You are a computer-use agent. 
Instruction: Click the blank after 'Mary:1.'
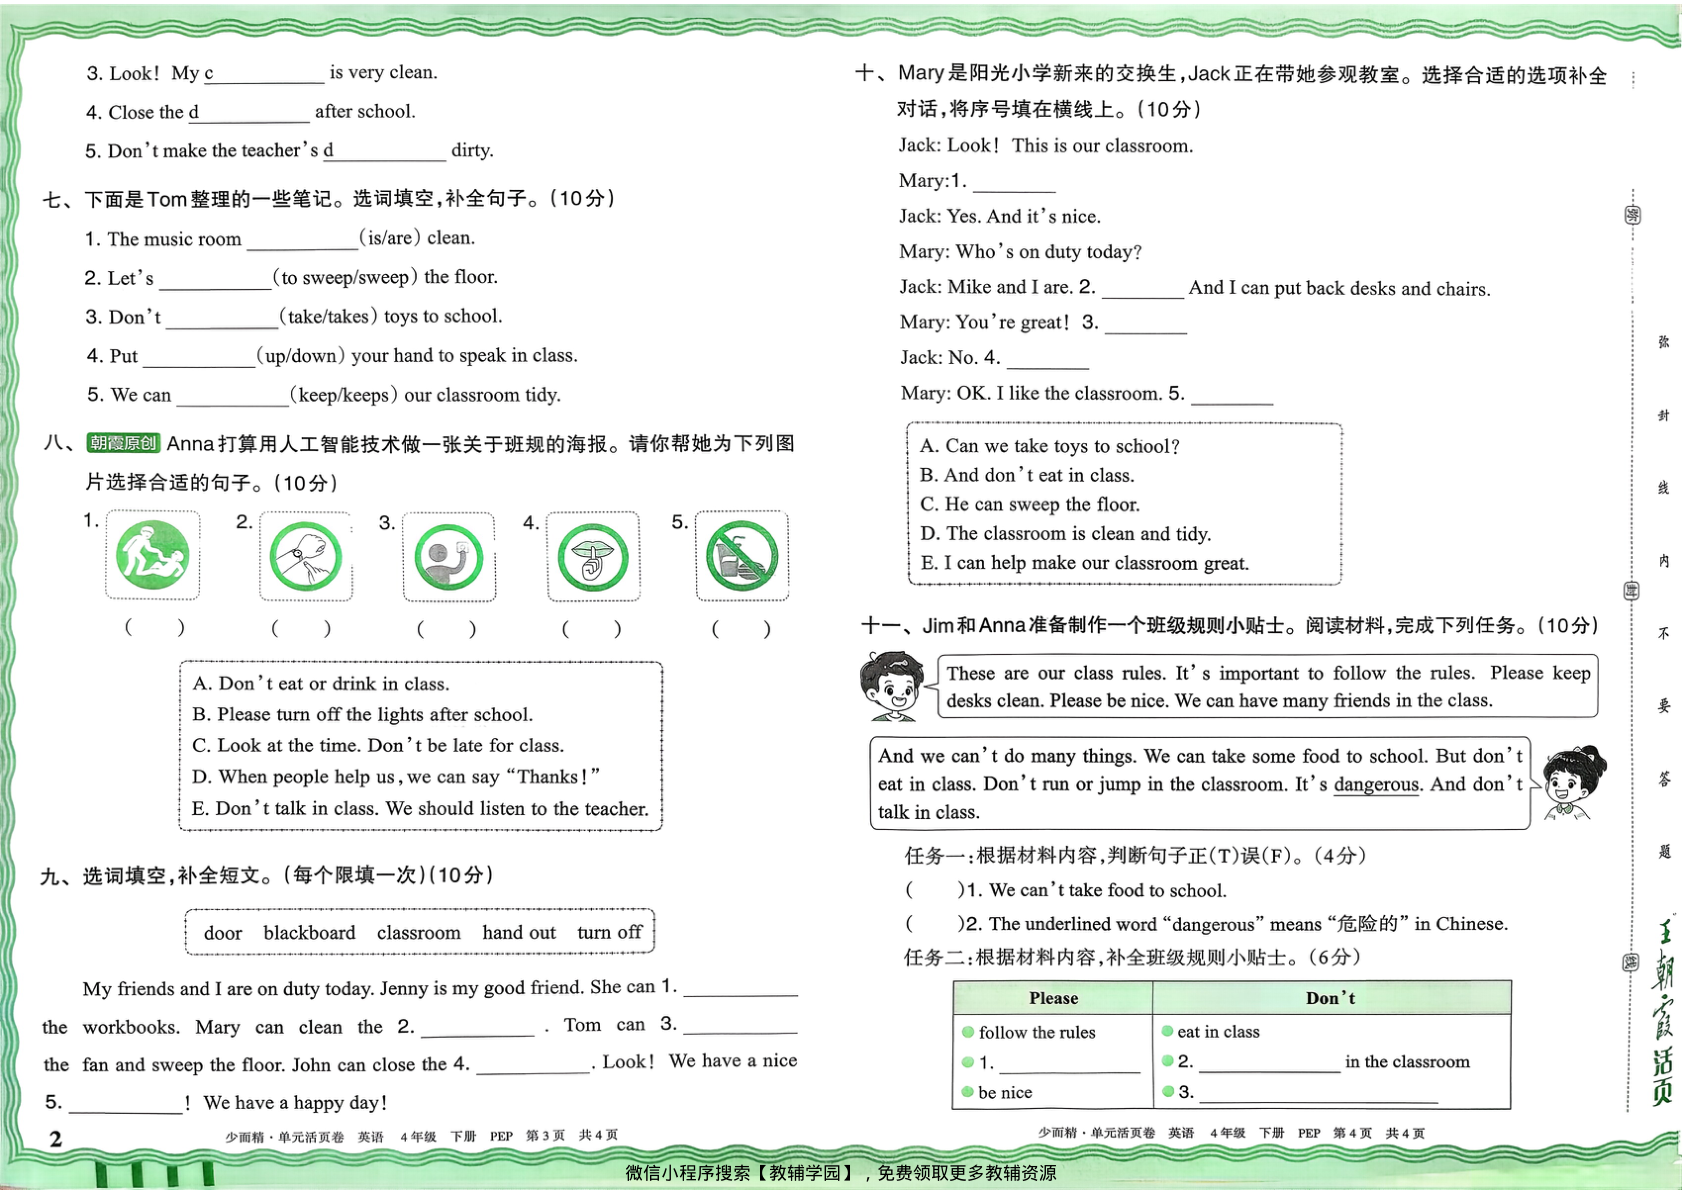click(1014, 182)
